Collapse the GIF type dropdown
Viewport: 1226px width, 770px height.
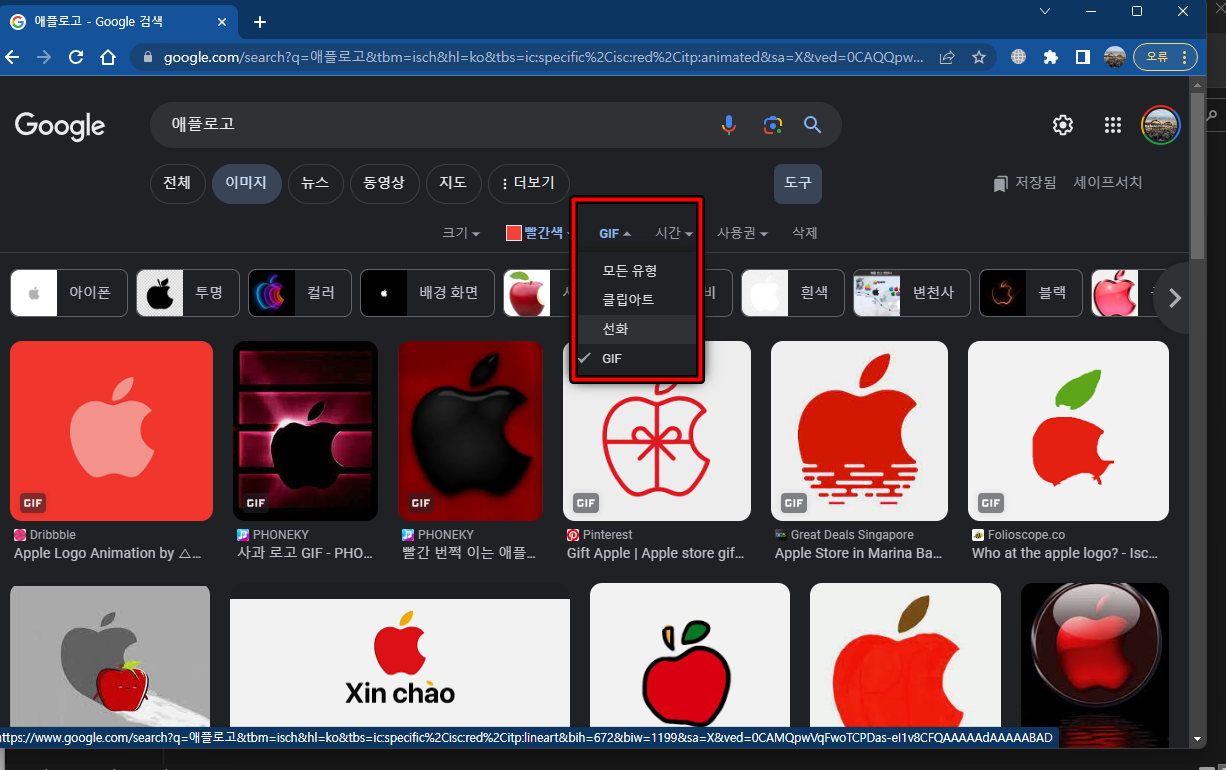pos(615,233)
